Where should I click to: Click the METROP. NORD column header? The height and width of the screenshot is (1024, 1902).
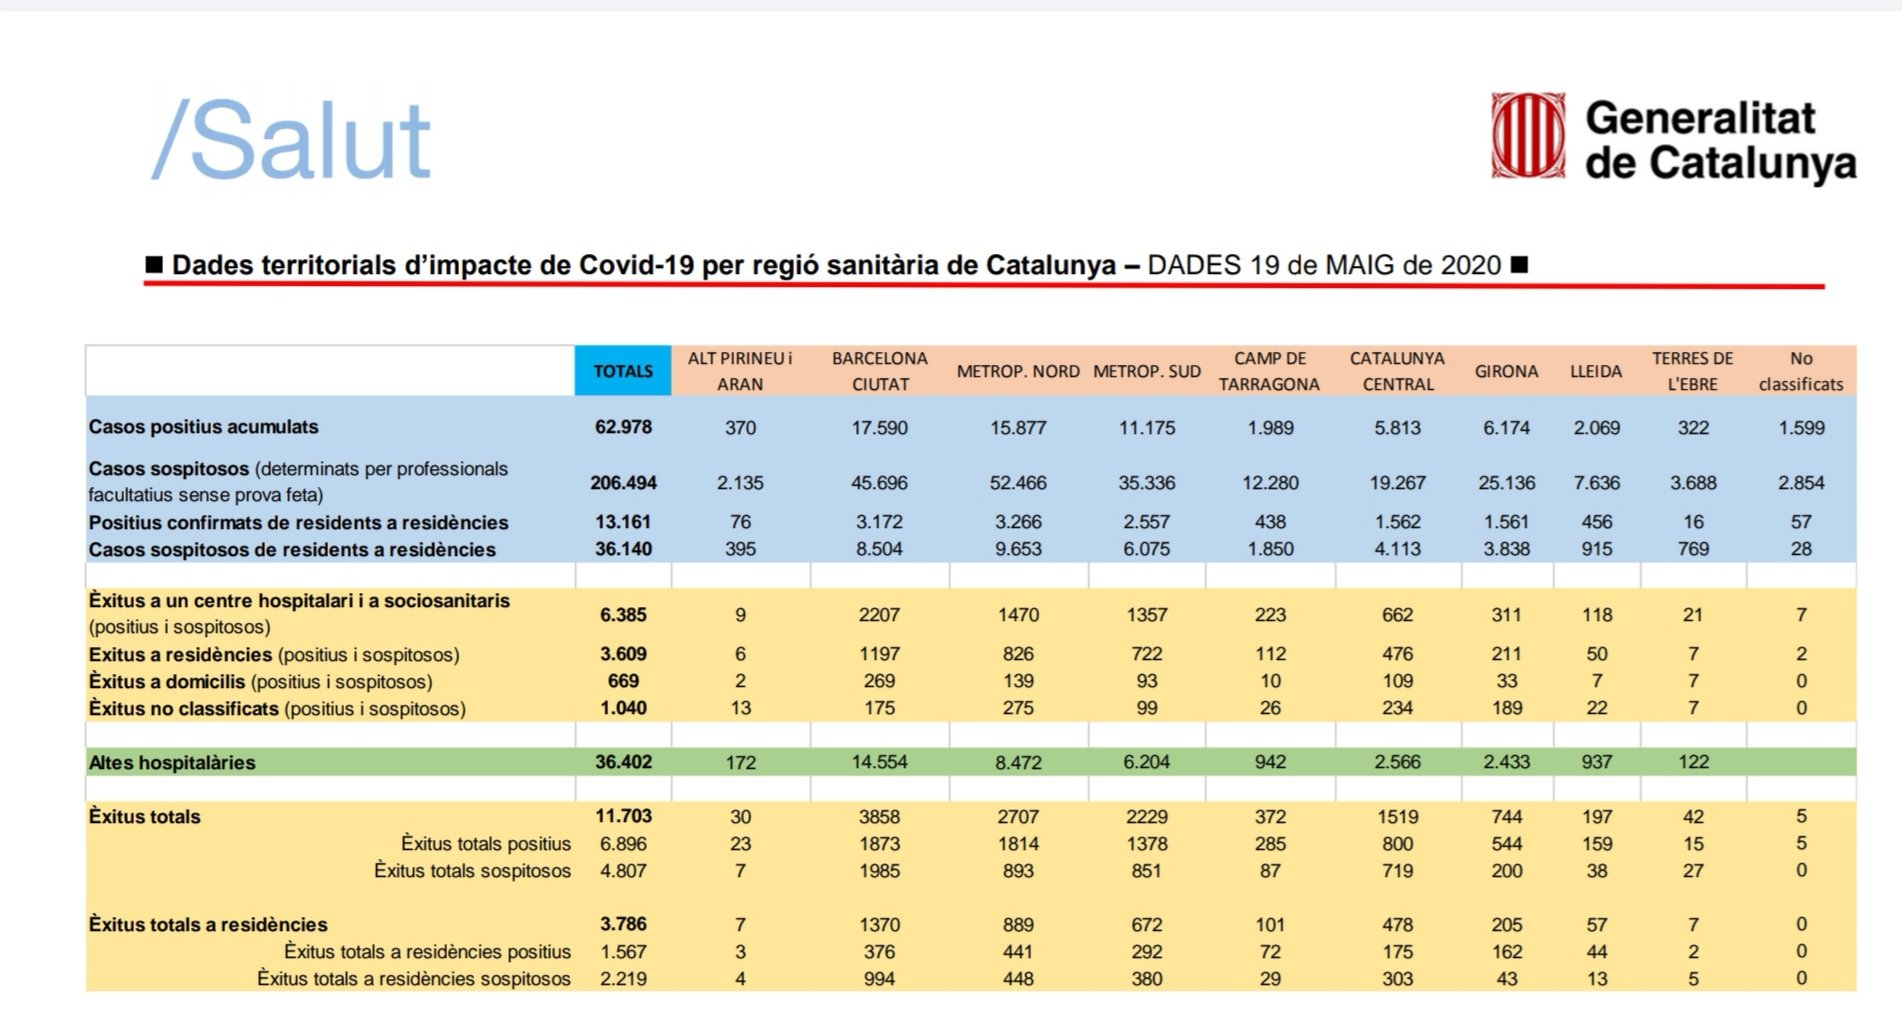[x=1017, y=371]
